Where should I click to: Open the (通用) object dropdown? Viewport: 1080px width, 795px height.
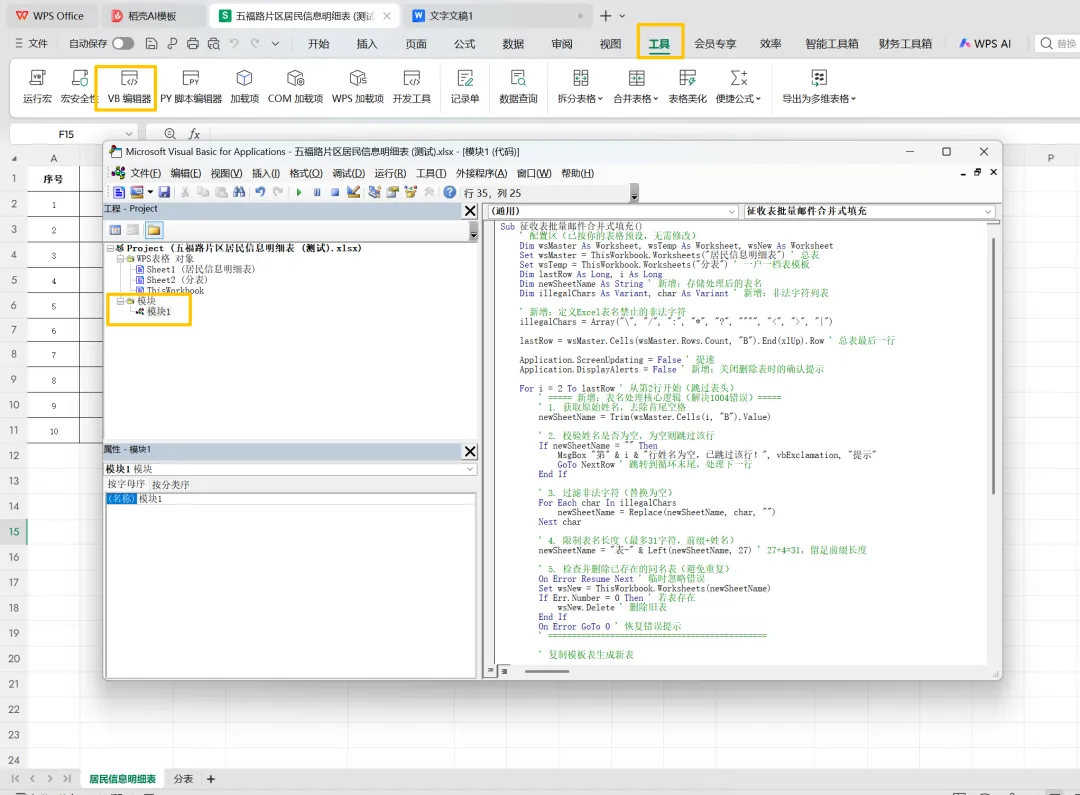coord(729,211)
